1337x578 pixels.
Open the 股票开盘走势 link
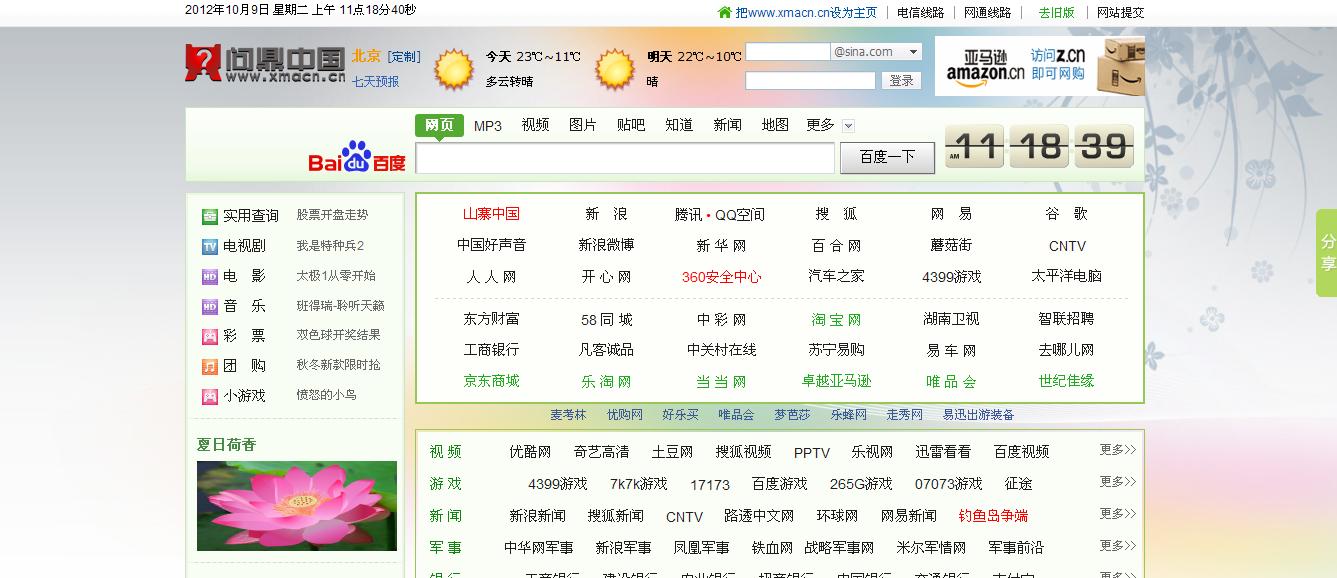pyautogui.click(x=332, y=215)
